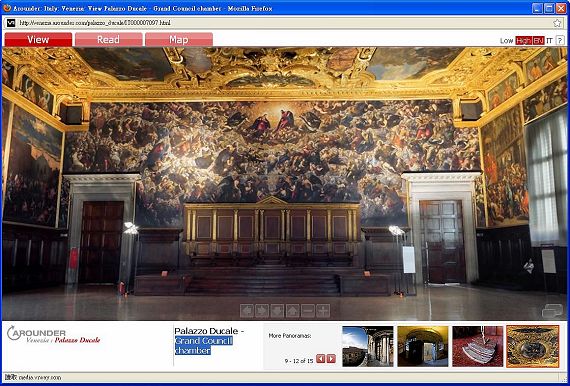
Task: Switch to the Read tab
Action: point(108,40)
